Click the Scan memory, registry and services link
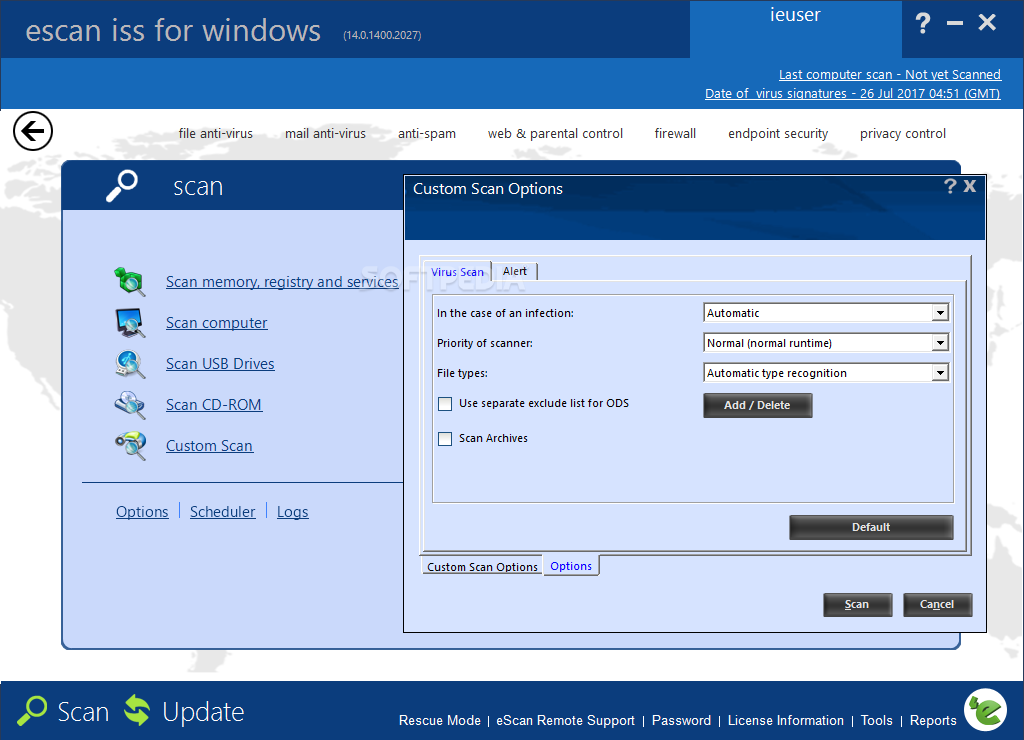 pyautogui.click(x=282, y=282)
